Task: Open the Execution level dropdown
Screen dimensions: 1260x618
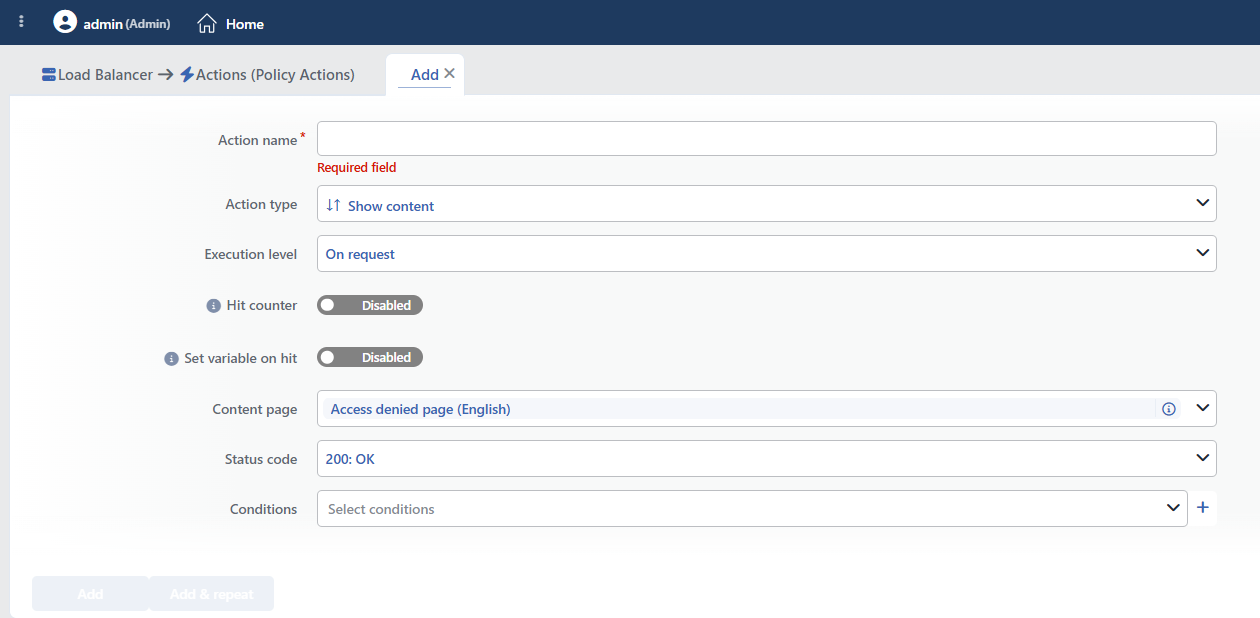Action: (x=766, y=254)
